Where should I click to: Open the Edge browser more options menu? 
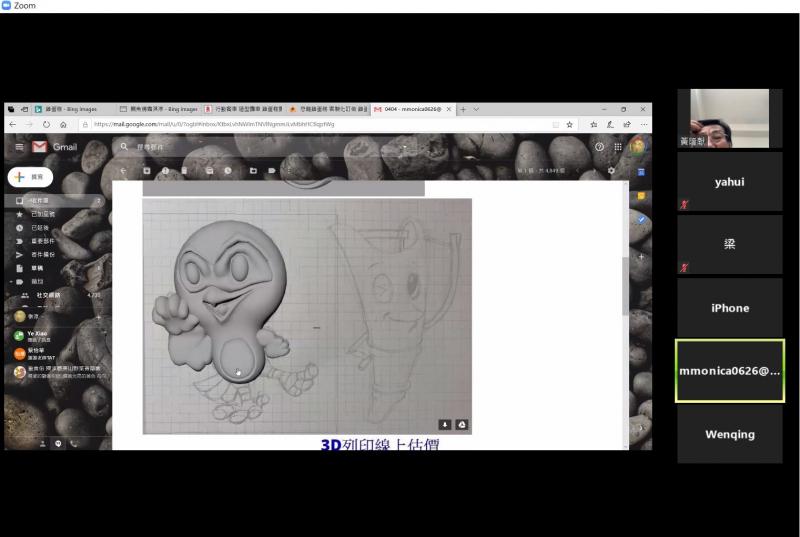(643, 125)
